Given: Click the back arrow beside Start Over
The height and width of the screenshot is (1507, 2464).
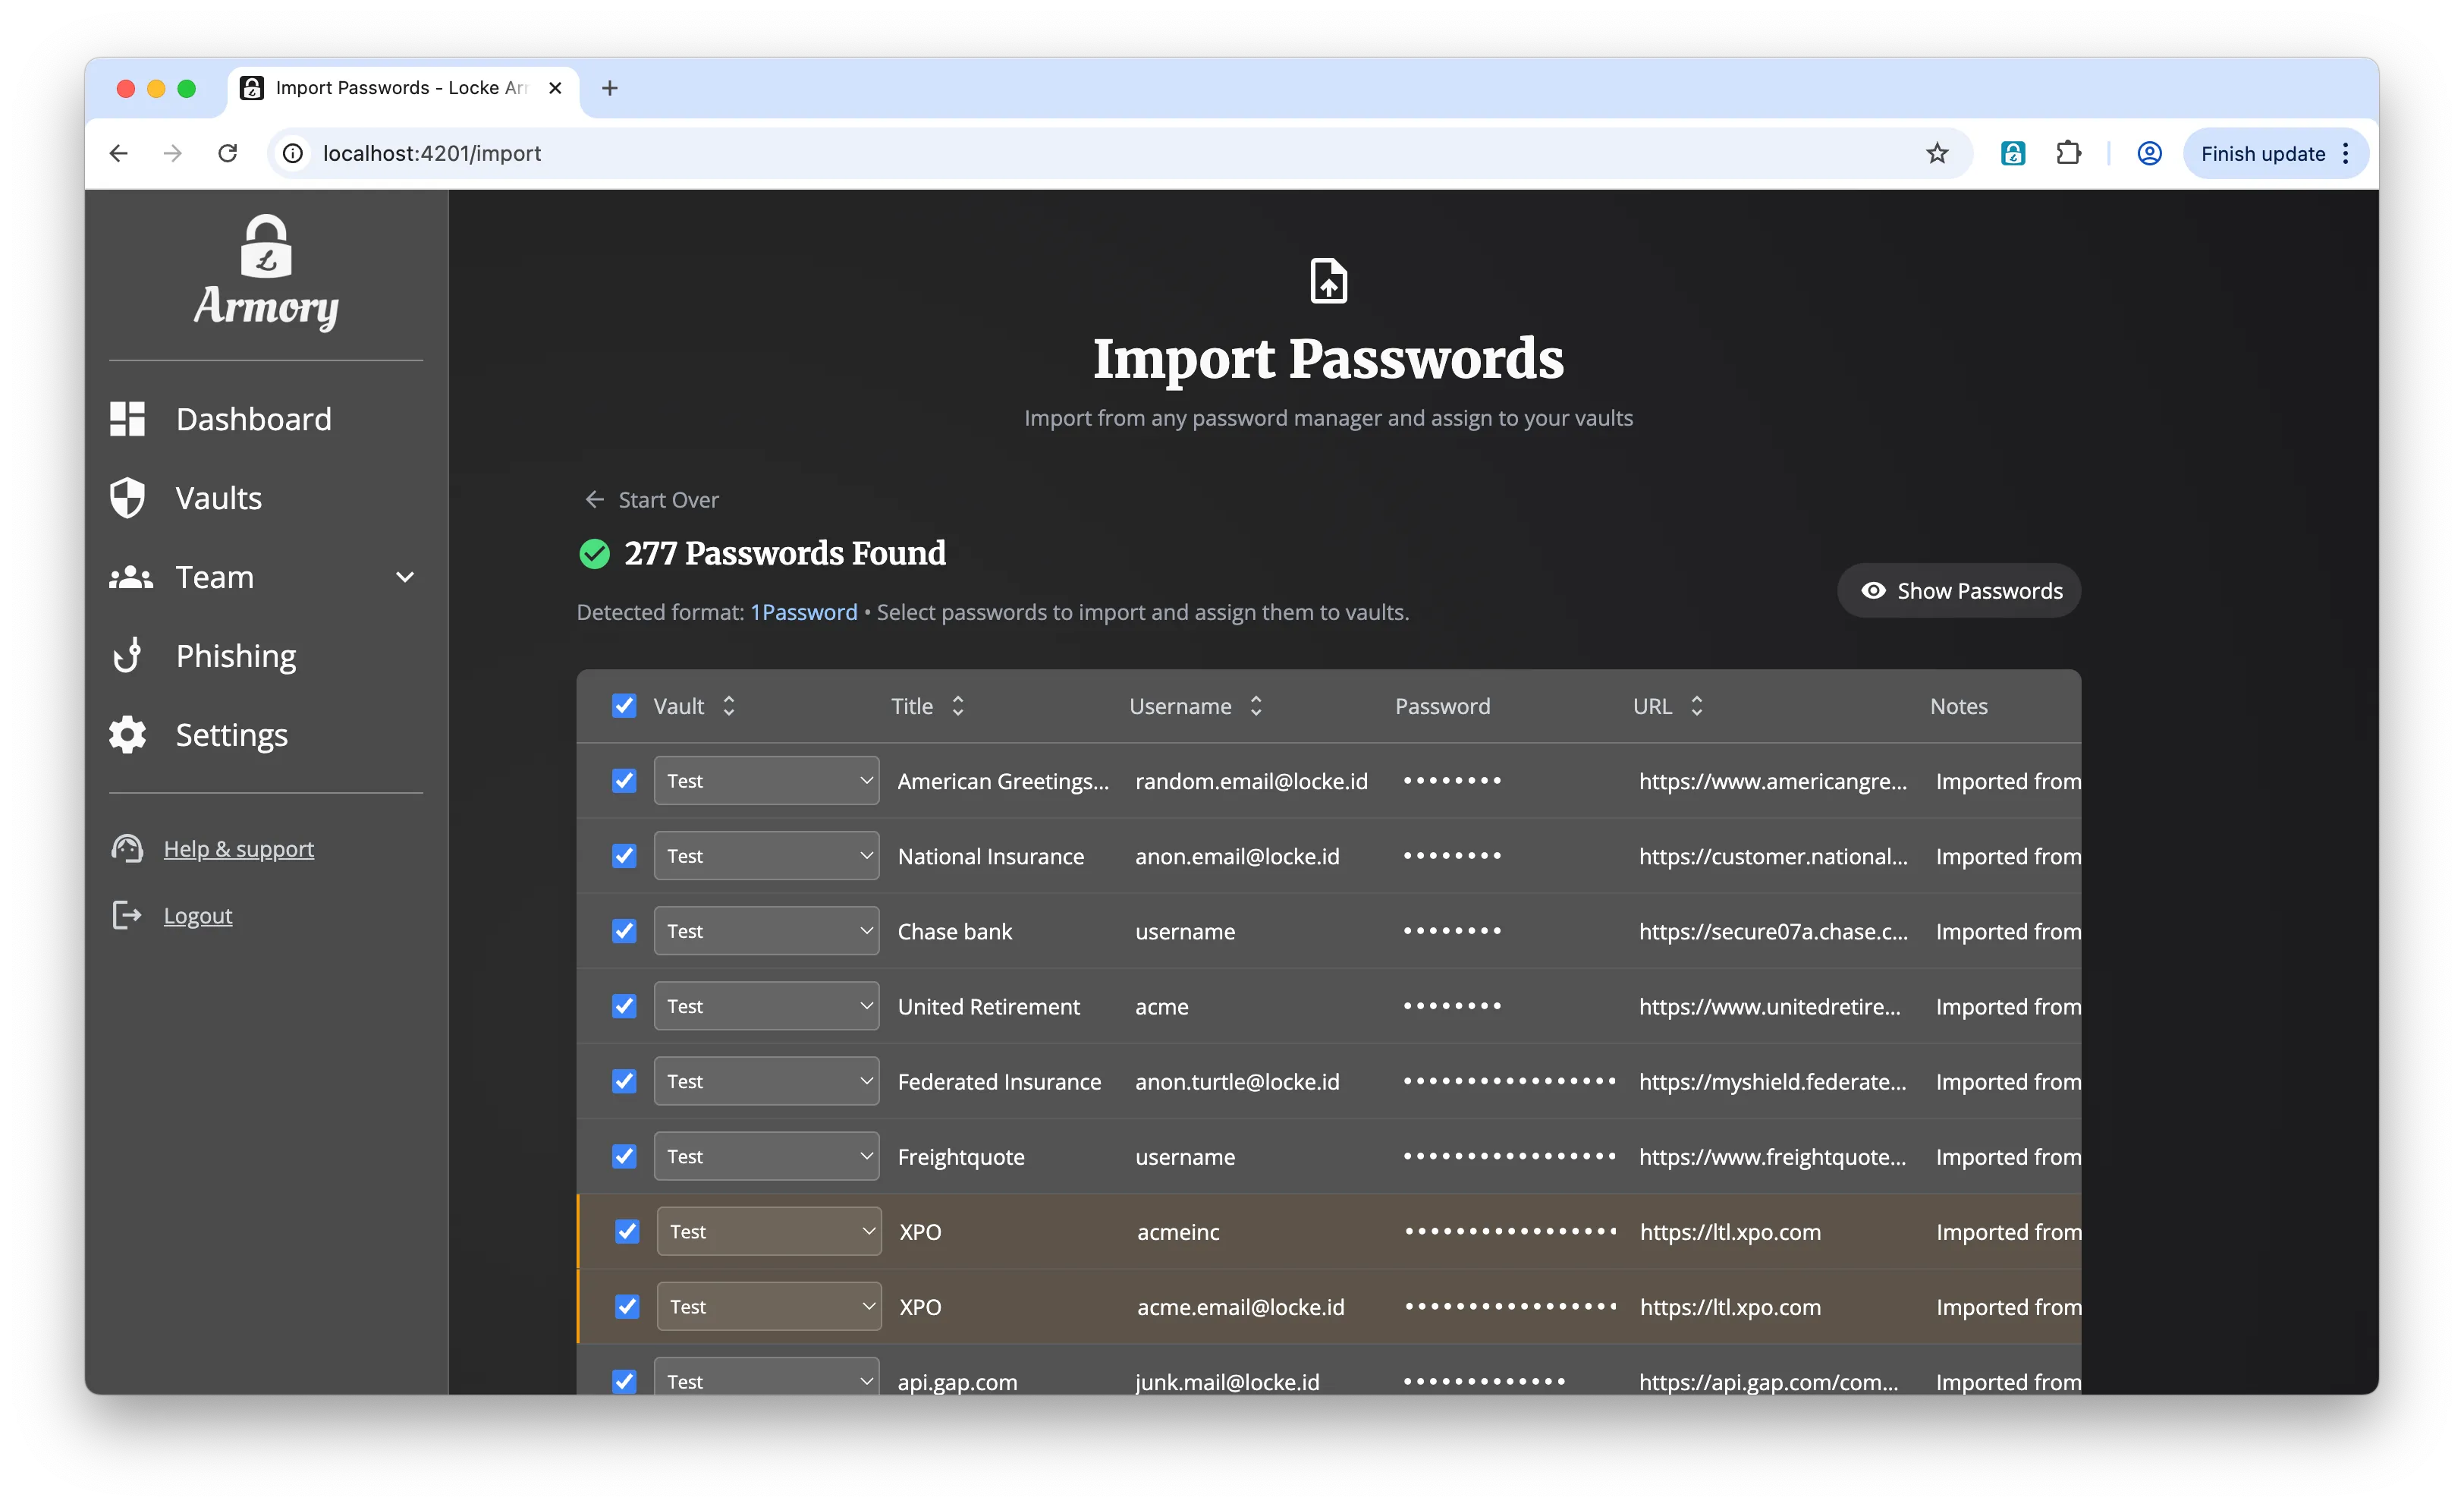Looking at the screenshot, I should [594, 499].
